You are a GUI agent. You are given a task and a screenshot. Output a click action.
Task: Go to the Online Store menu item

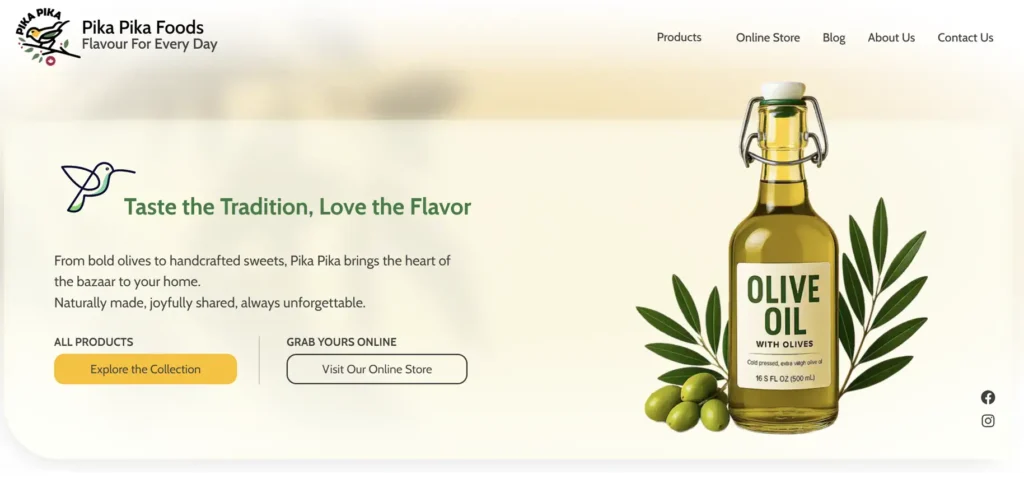click(768, 38)
